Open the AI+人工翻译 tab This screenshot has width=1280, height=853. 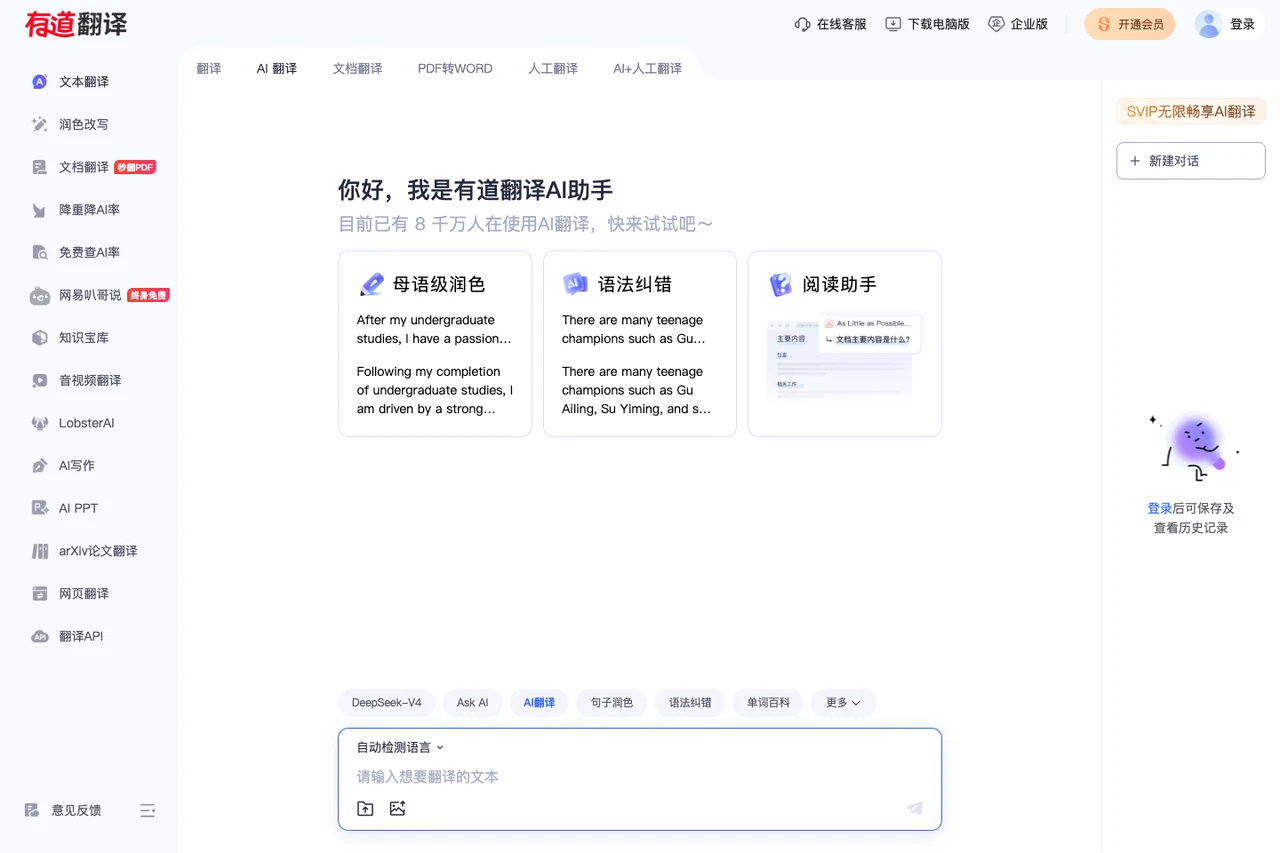coord(647,69)
